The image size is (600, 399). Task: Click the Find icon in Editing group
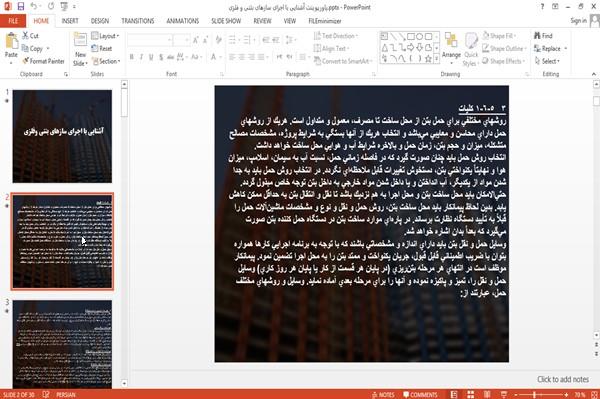click(537, 36)
